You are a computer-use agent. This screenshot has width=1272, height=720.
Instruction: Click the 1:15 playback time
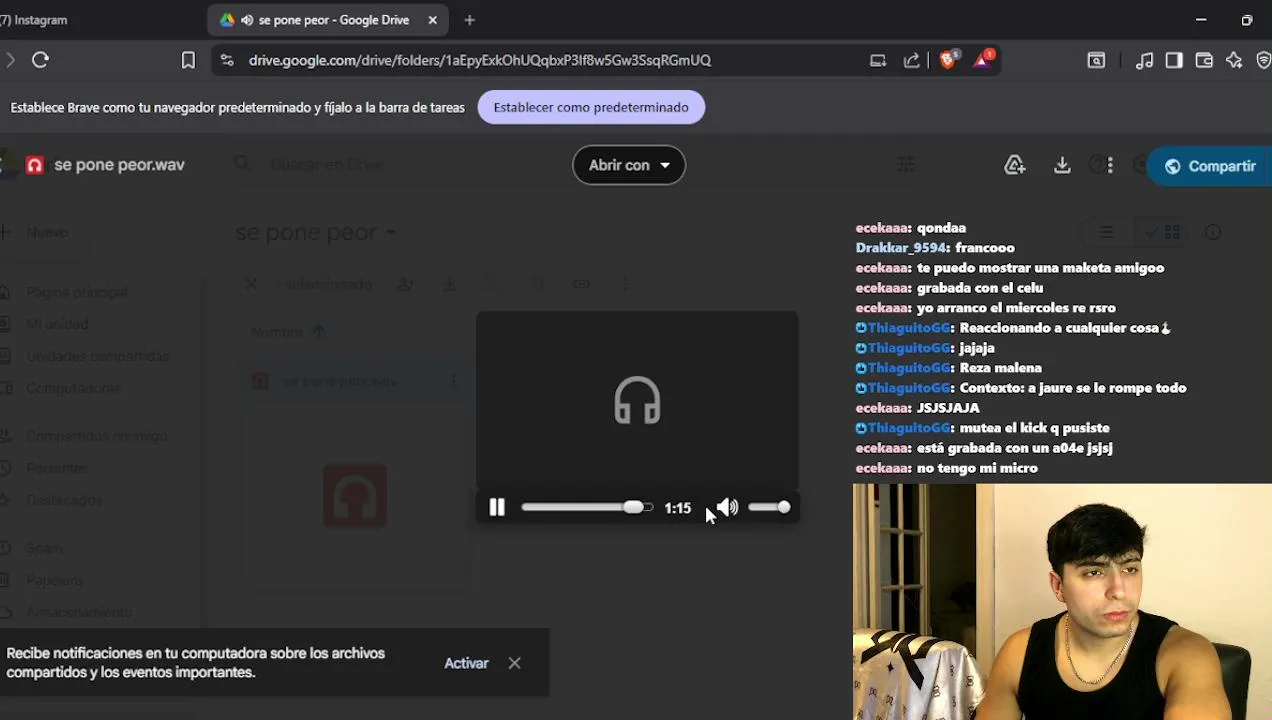click(x=677, y=508)
